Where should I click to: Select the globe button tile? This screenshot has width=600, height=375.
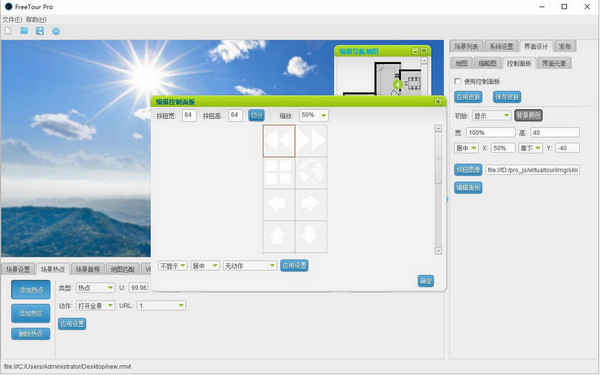(x=311, y=173)
